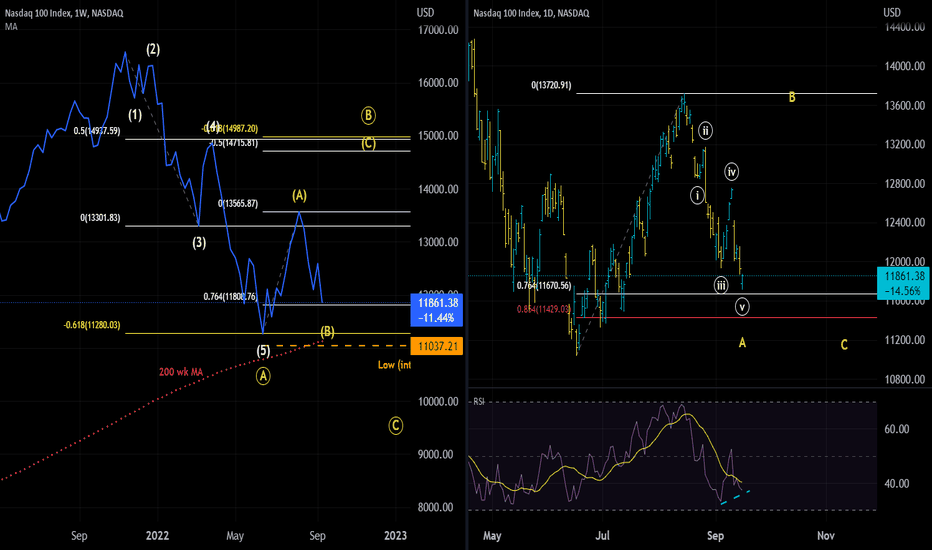The height and width of the screenshot is (550, 932).
Task: Select the 0.764(11670.56) retracement label
Action: tap(544, 286)
